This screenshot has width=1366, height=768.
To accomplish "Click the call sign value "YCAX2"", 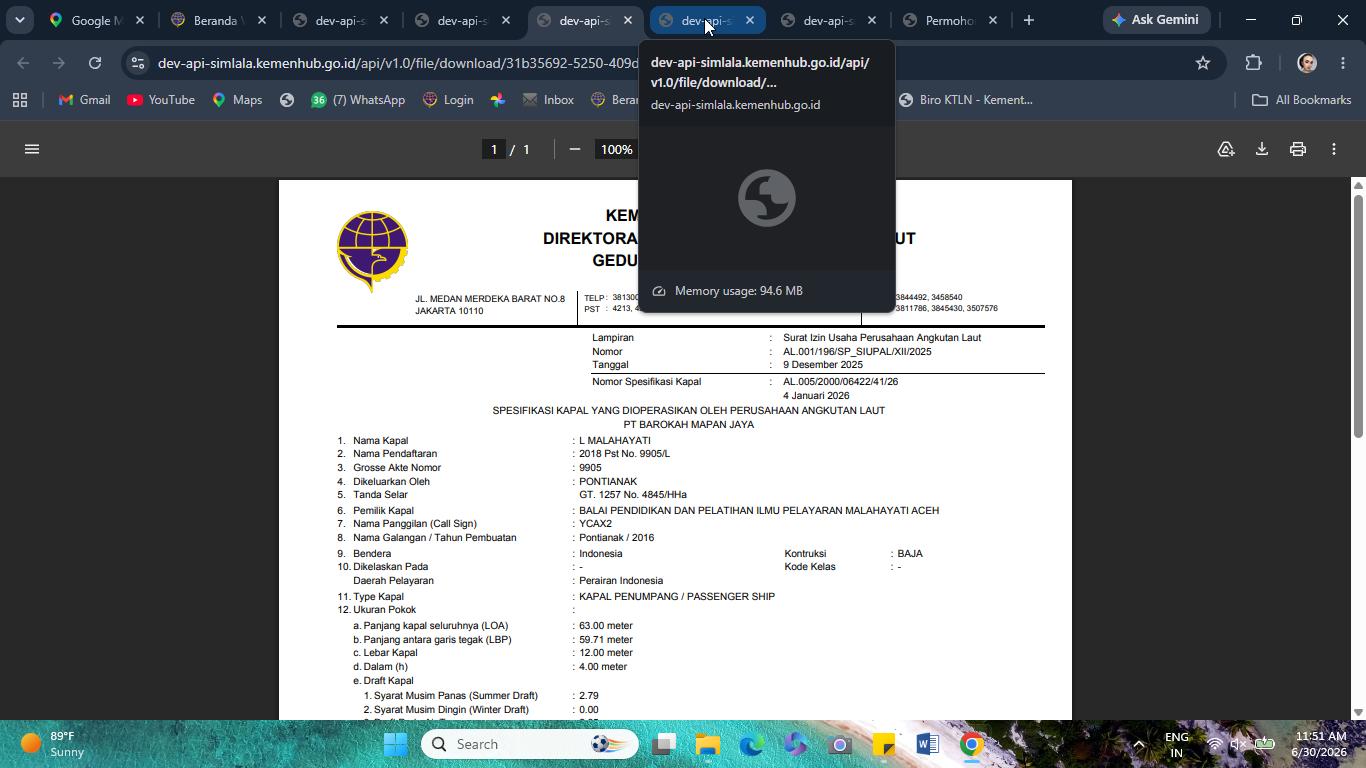I will 595,524.
